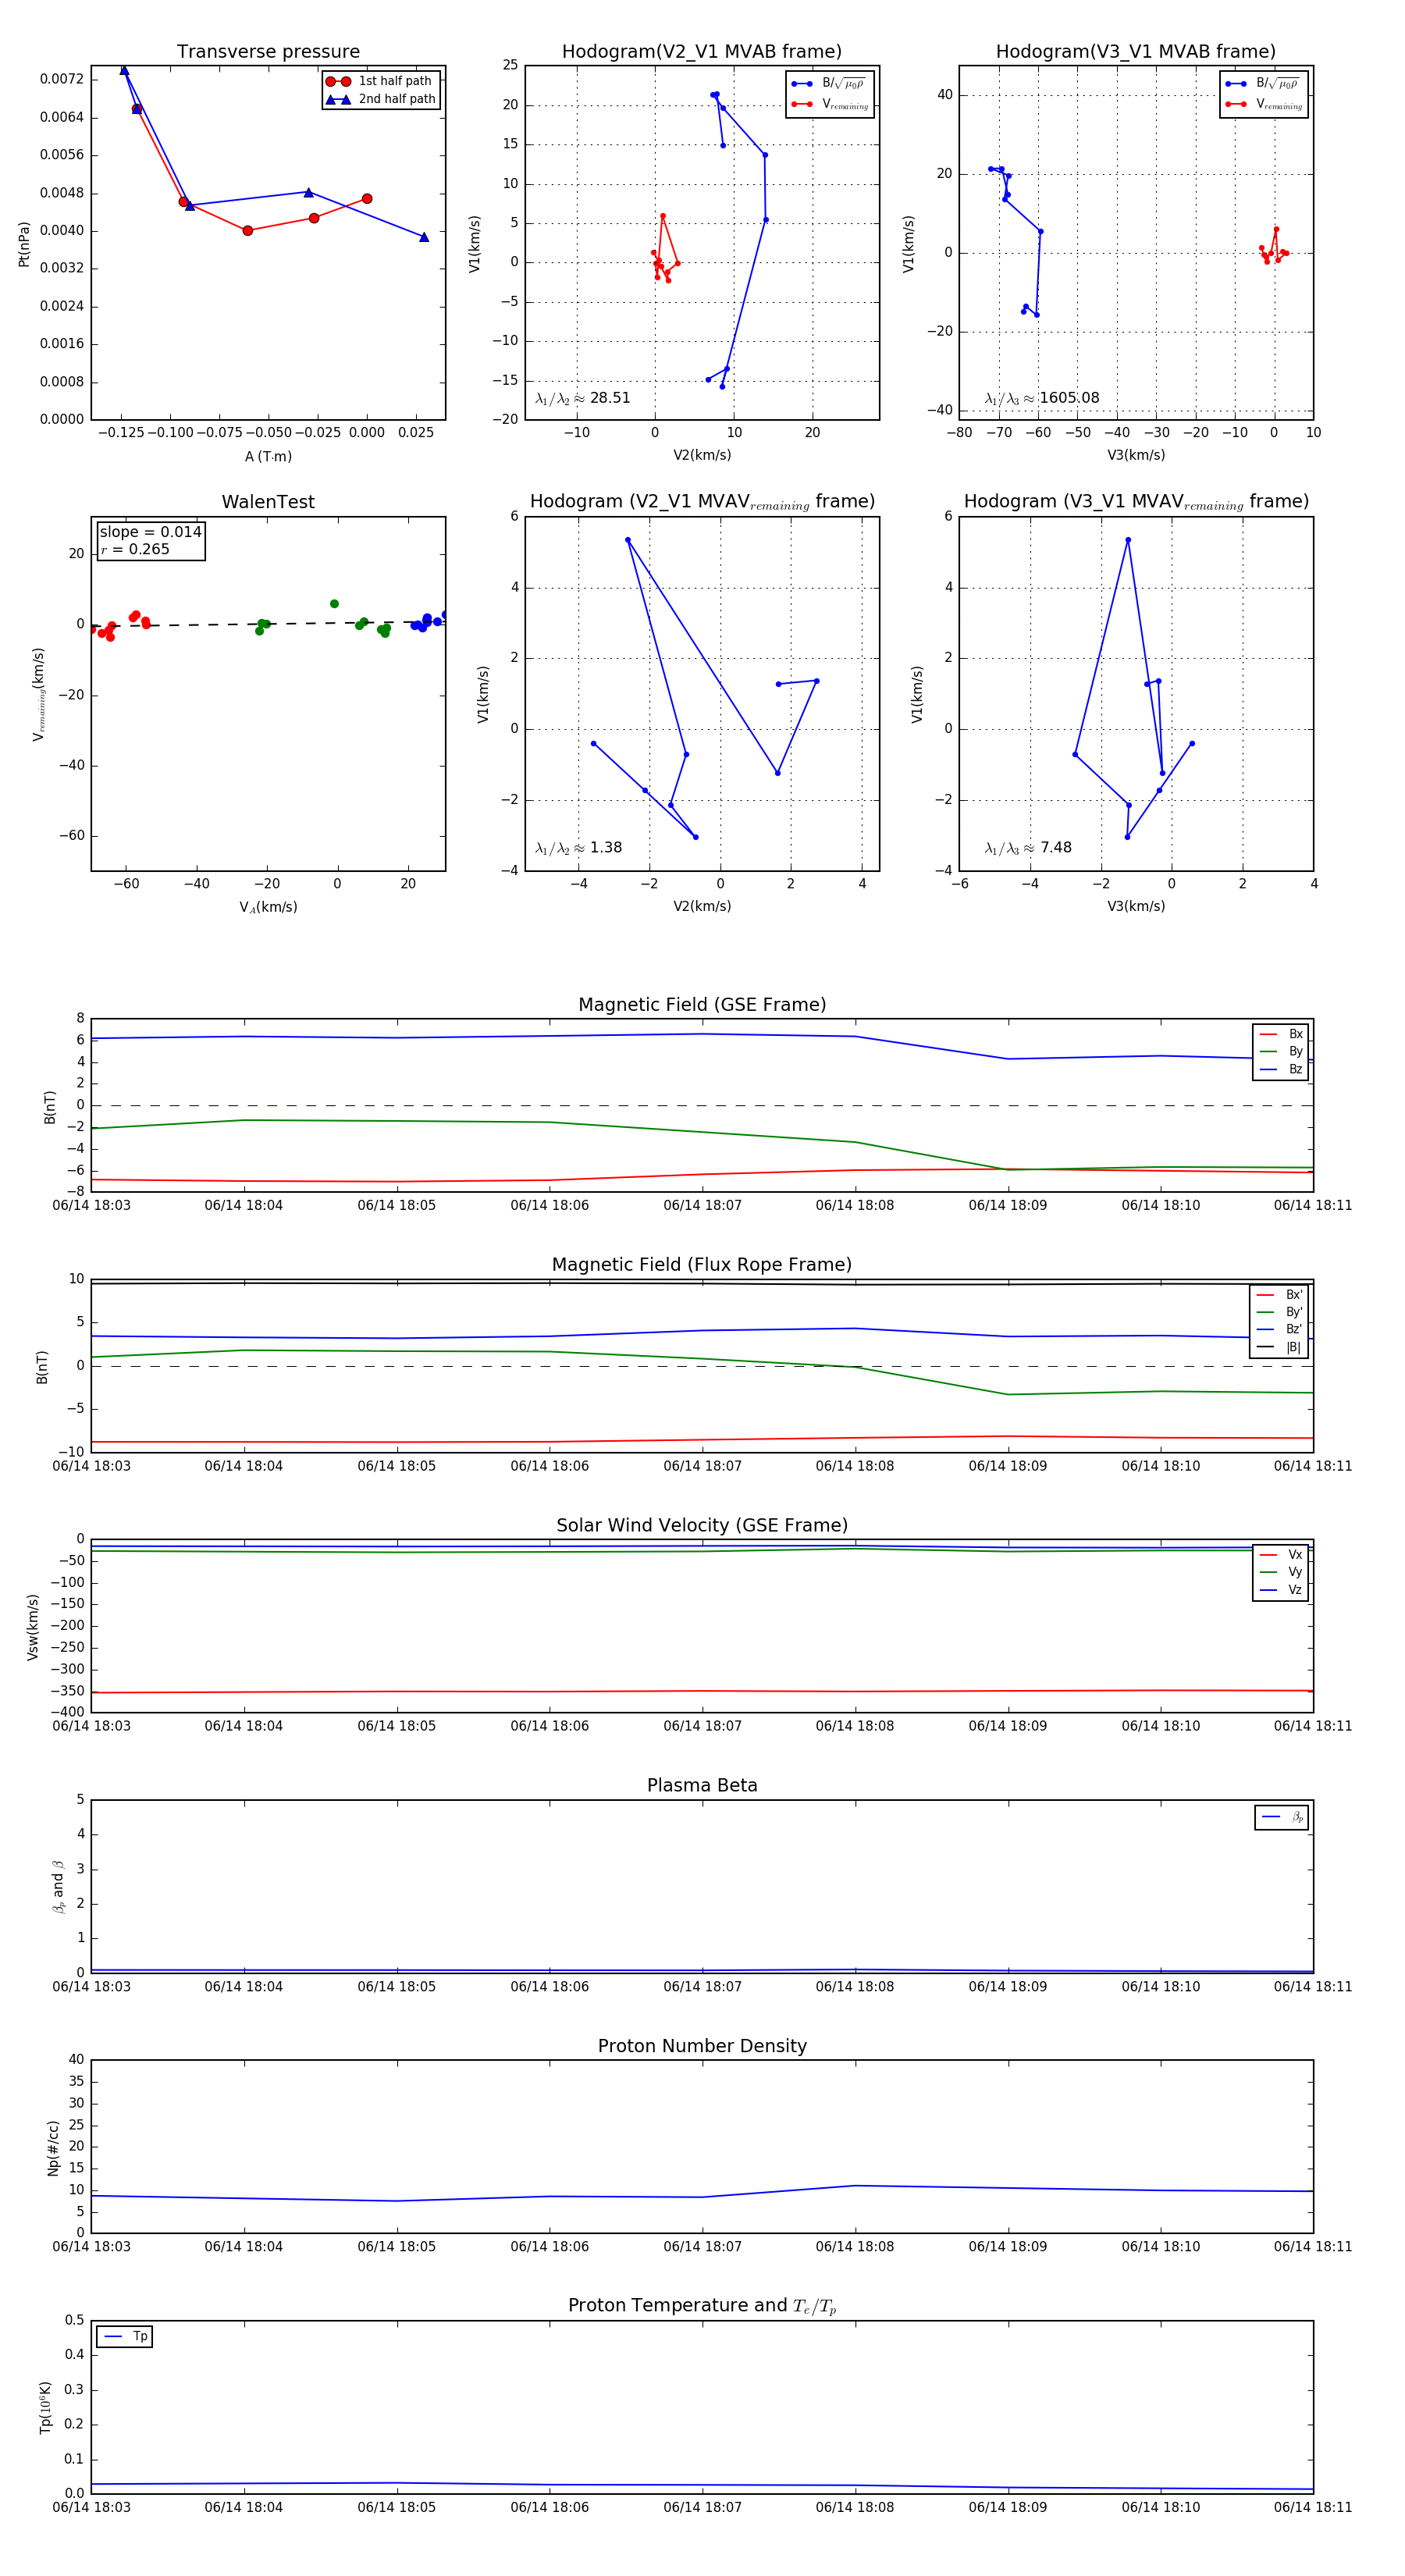Click the "Vsw(km/s)" y-axis label
1405x2576 pixels.
tap(32, 1627)
